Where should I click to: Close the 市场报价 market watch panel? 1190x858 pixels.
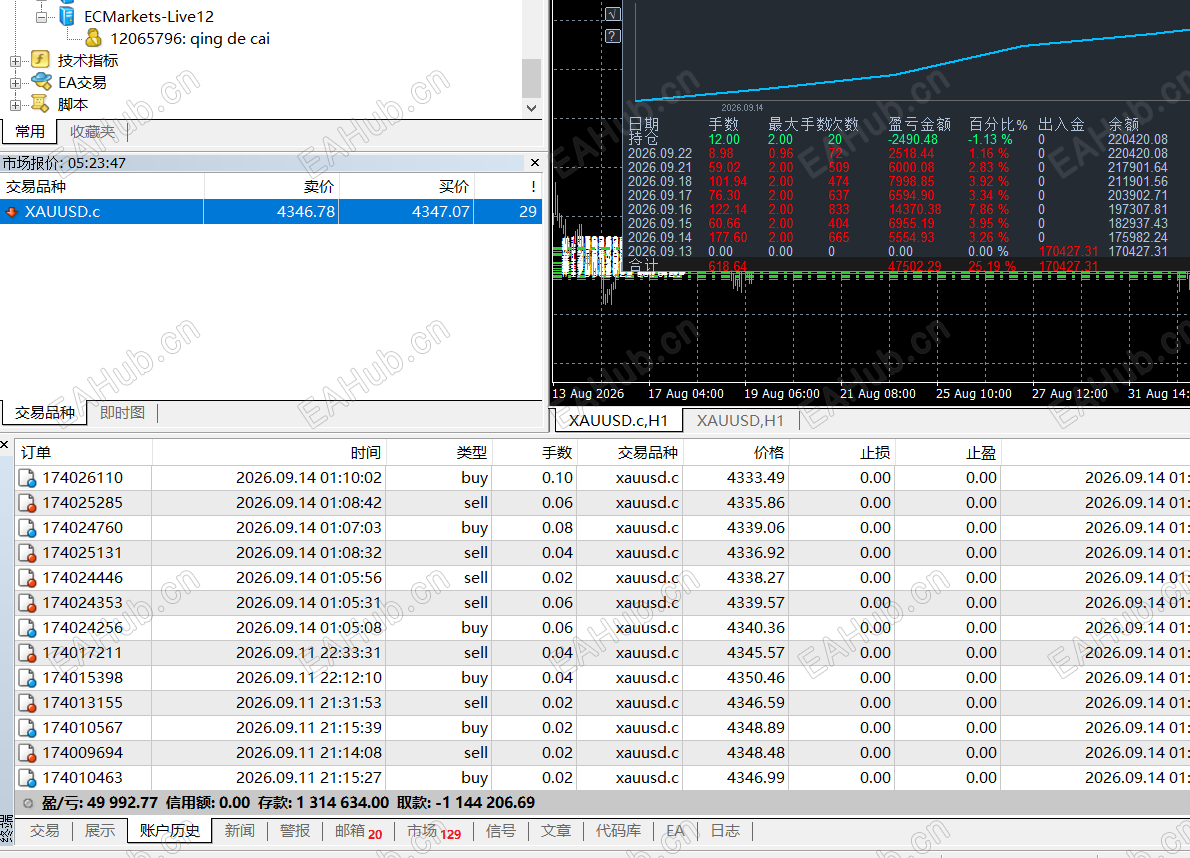[535, 162]
